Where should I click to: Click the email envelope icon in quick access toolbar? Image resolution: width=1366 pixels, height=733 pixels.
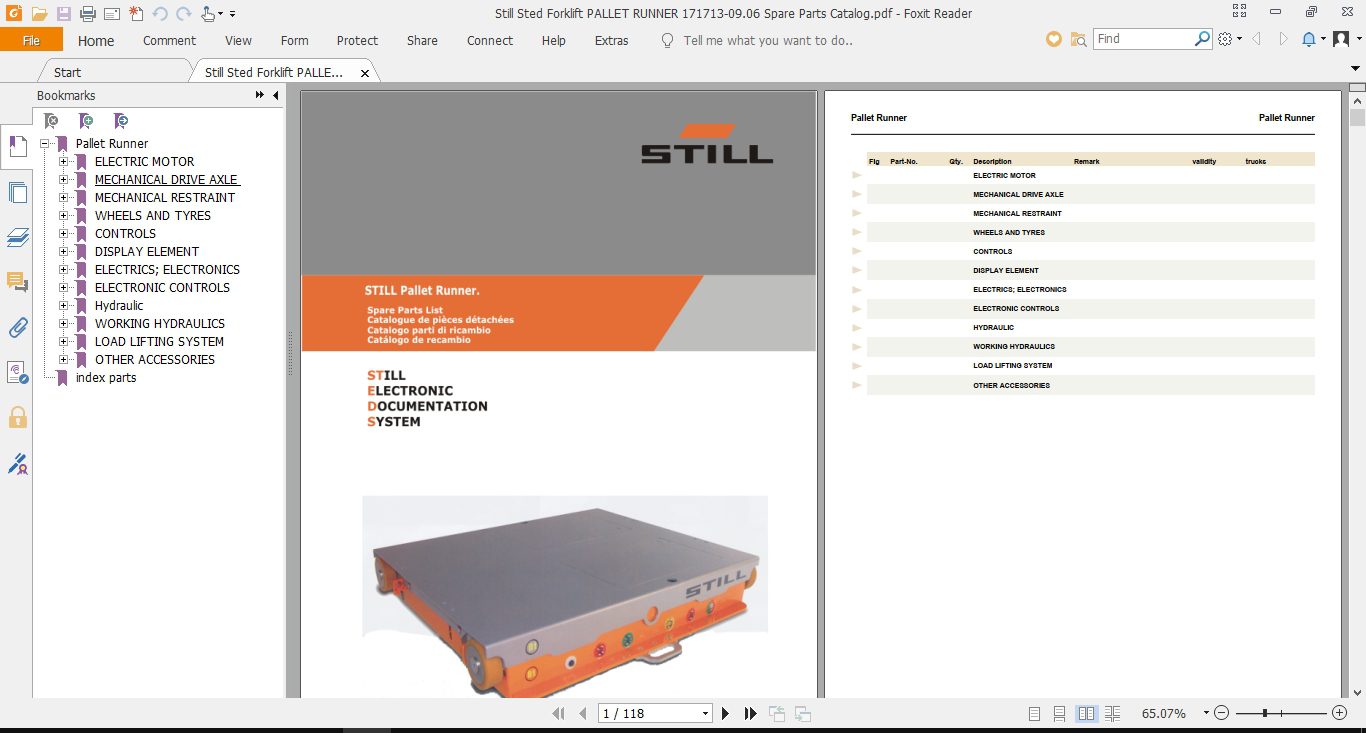[112, 14]
